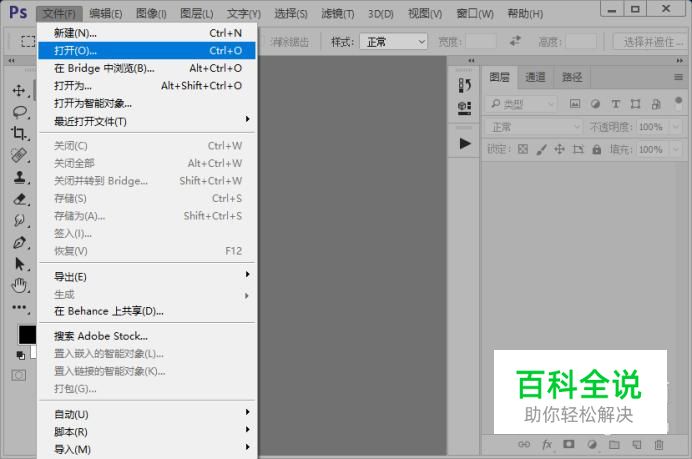Open the layers panel options menu
The width and height of the screenshot is (692, 459).
pos(678,77)
